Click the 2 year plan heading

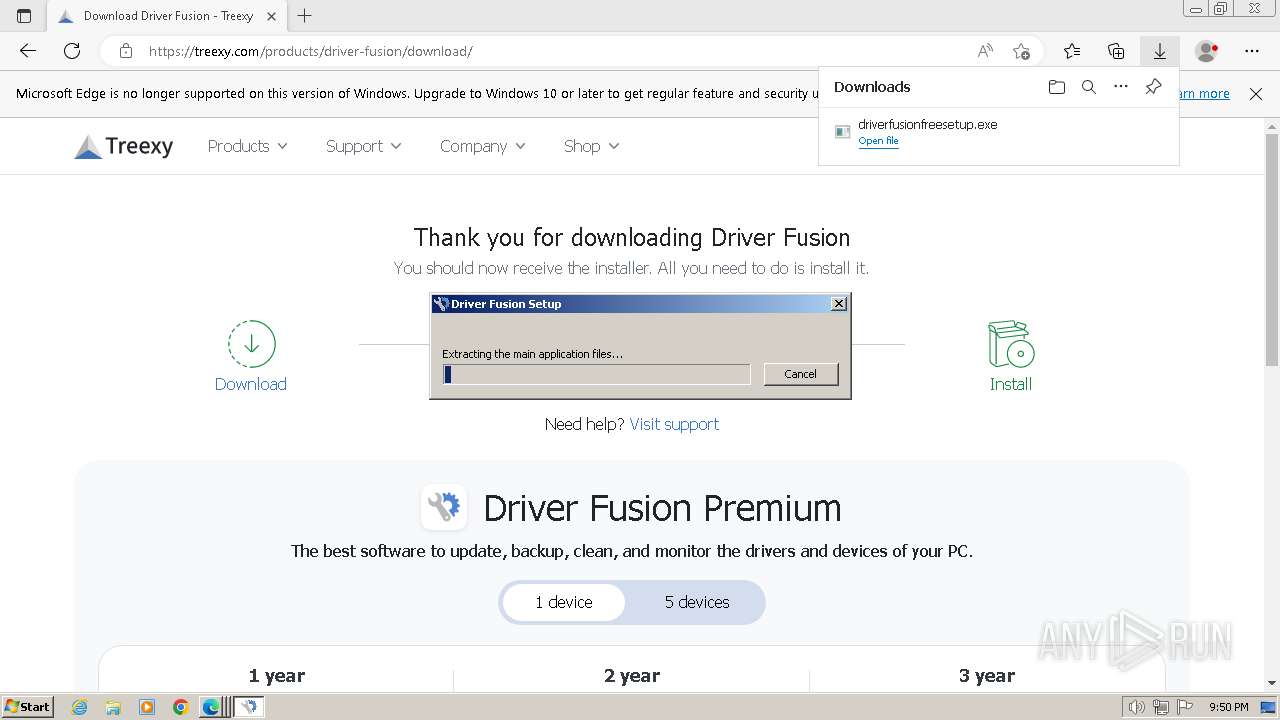pyautogui.click(x=632, y=676)
